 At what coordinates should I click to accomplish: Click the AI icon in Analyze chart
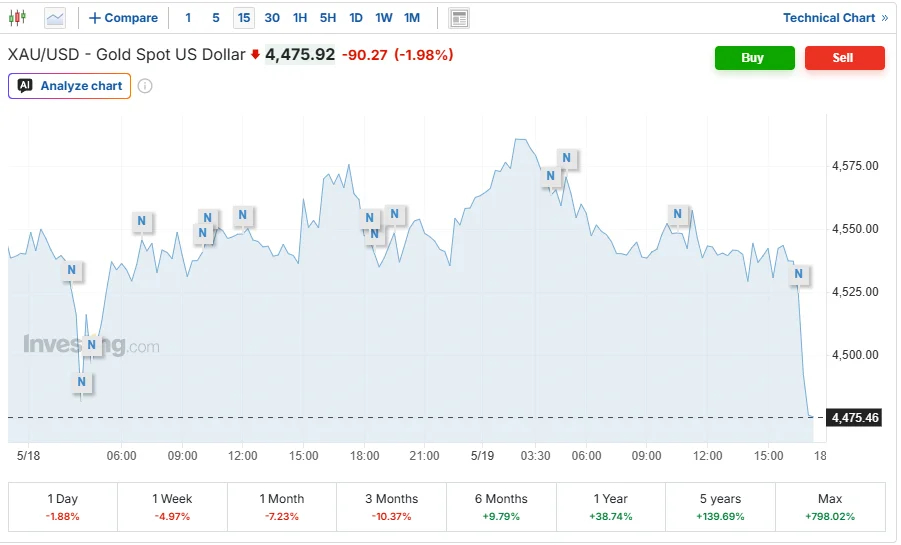(x=25, y=86)
